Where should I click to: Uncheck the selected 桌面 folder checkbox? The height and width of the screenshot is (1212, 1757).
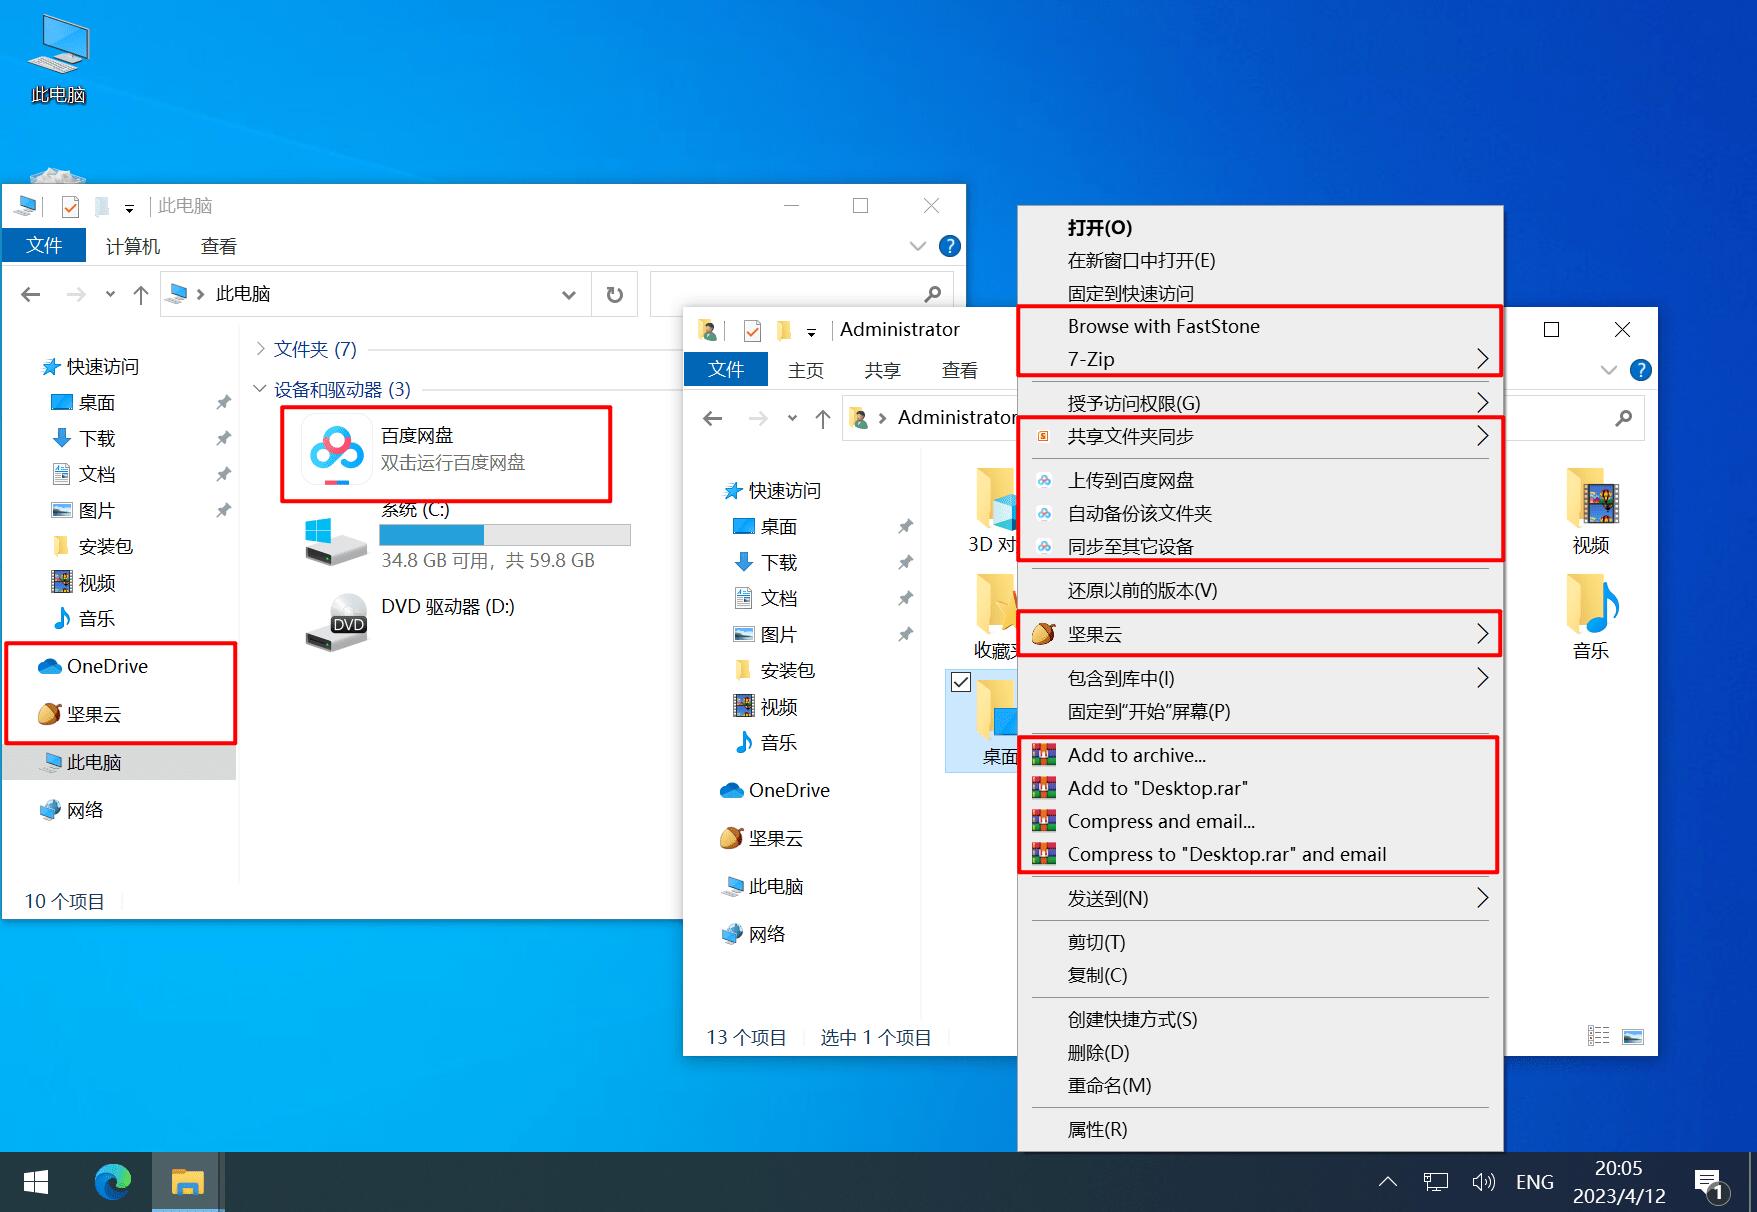(961, 682)
